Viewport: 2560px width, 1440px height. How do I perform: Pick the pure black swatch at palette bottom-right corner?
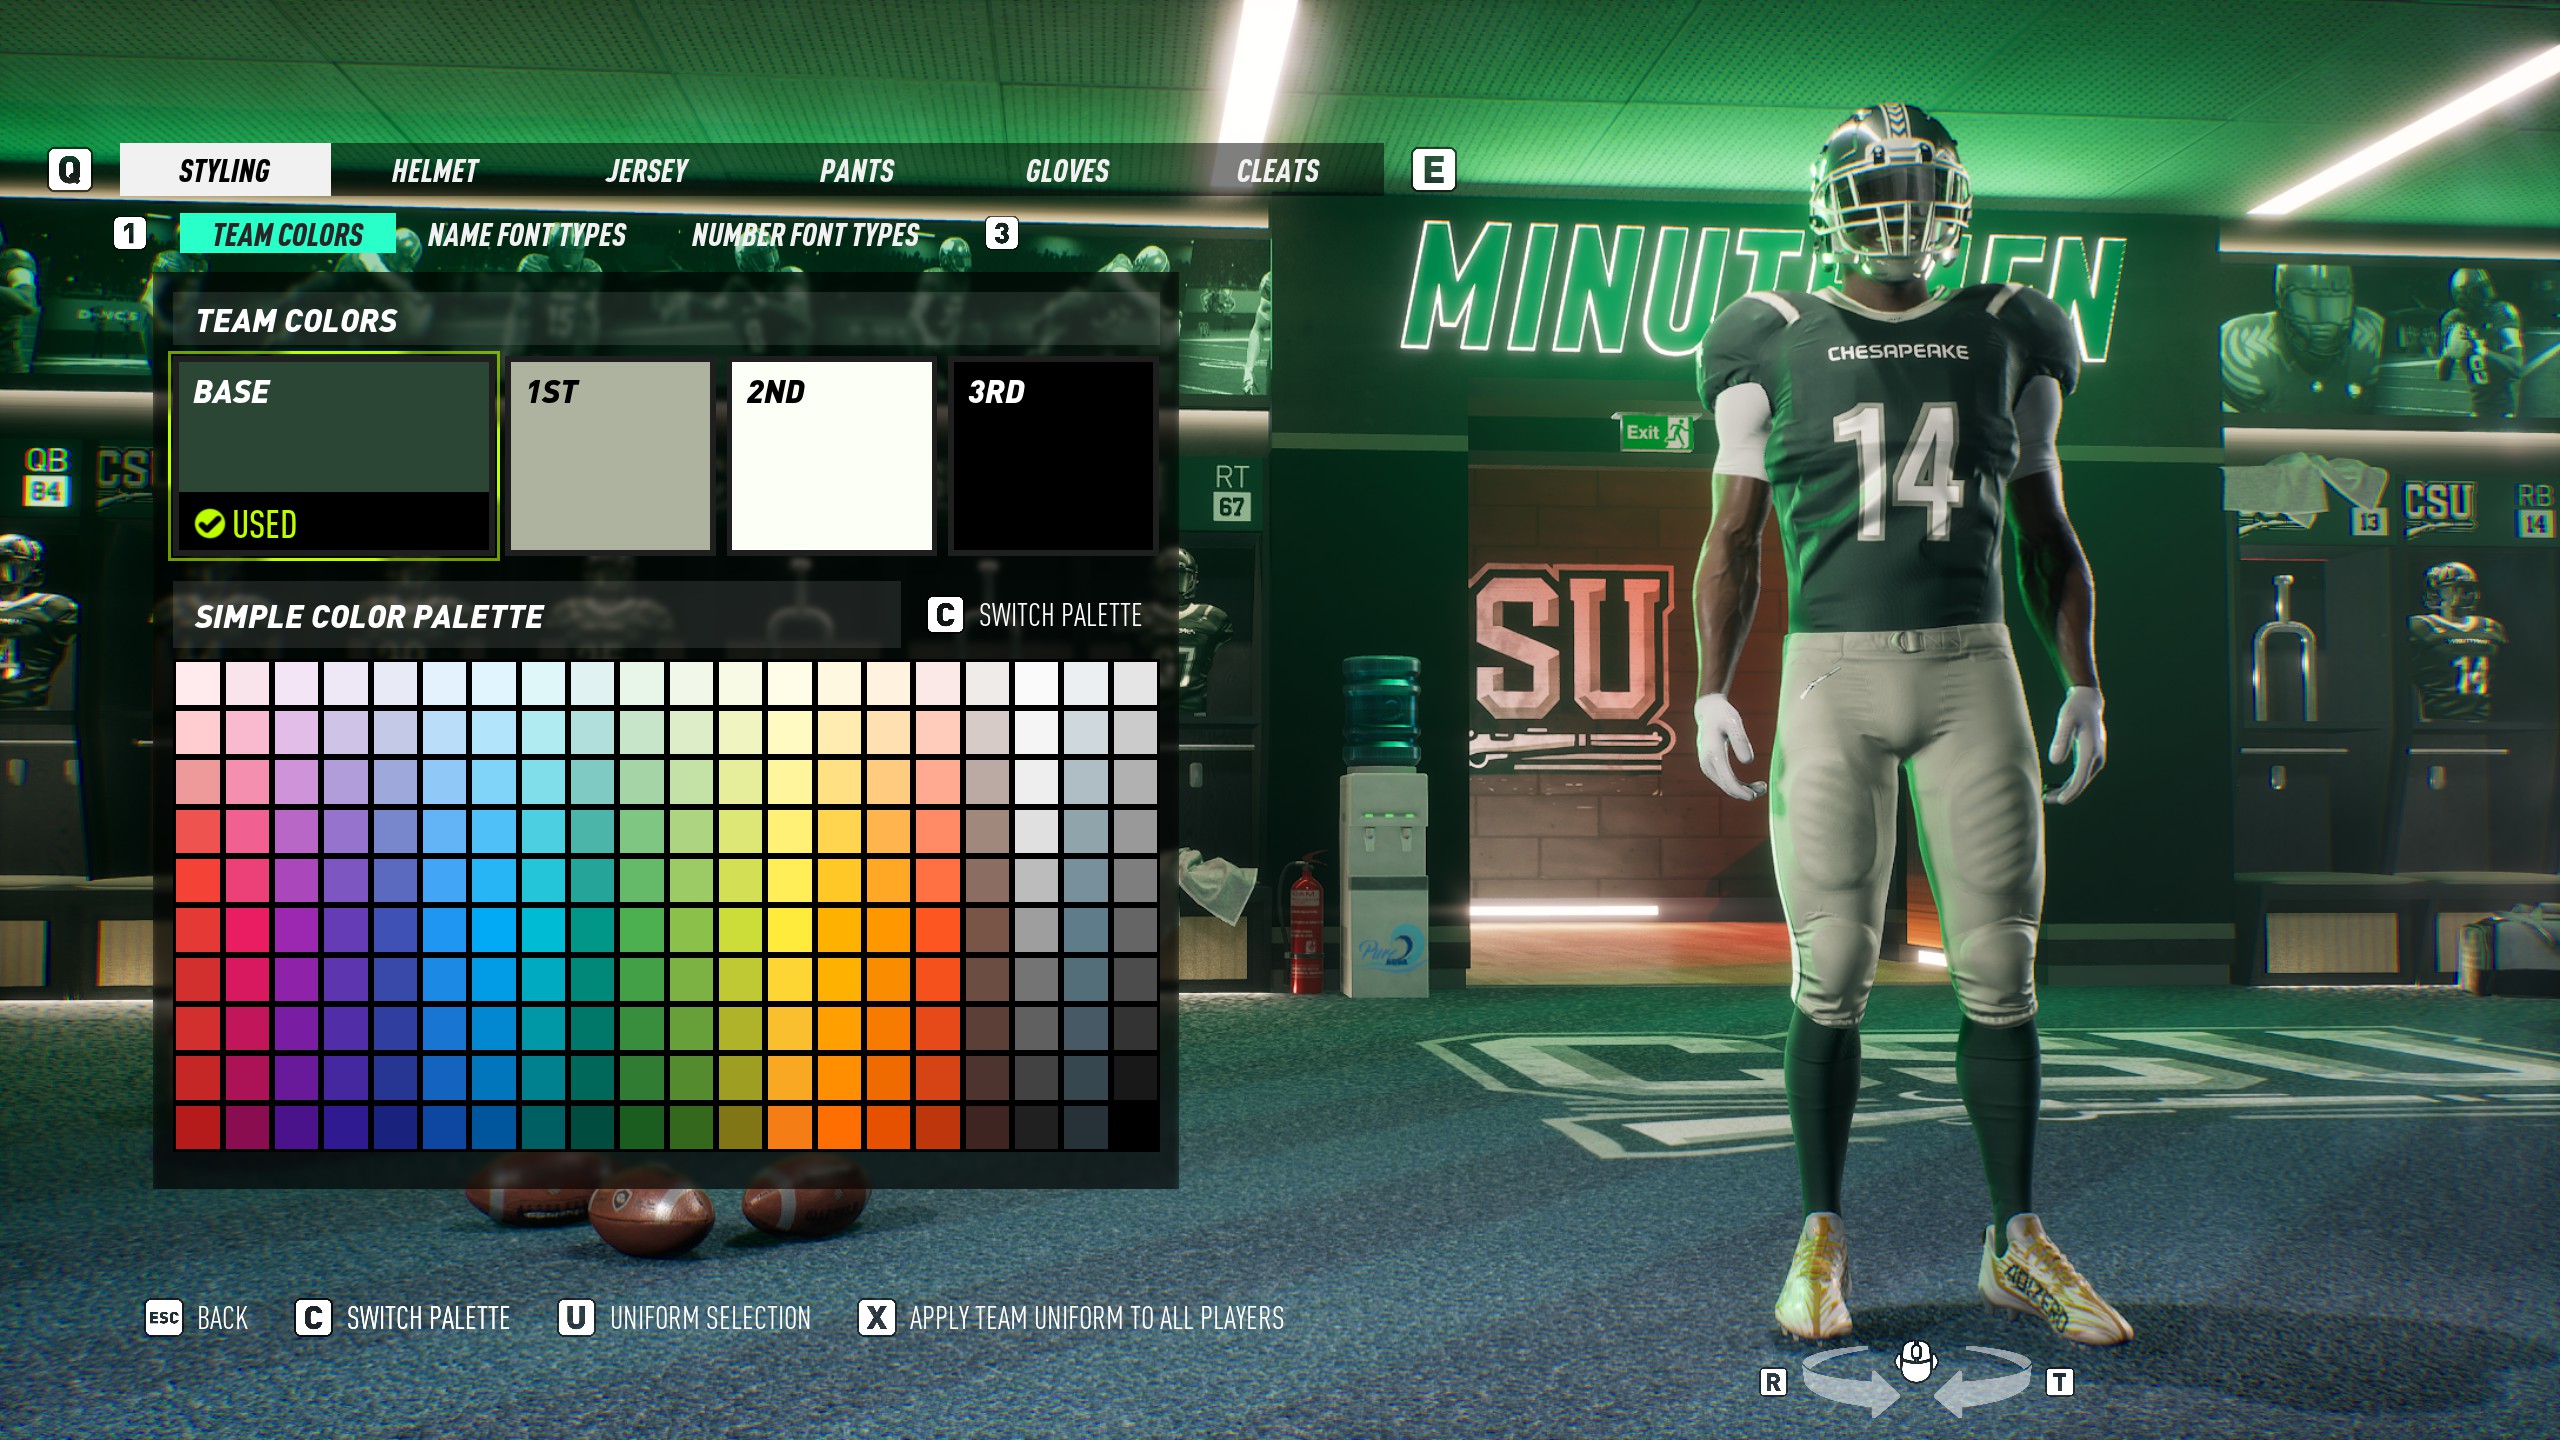[x=1134, y=1126]
